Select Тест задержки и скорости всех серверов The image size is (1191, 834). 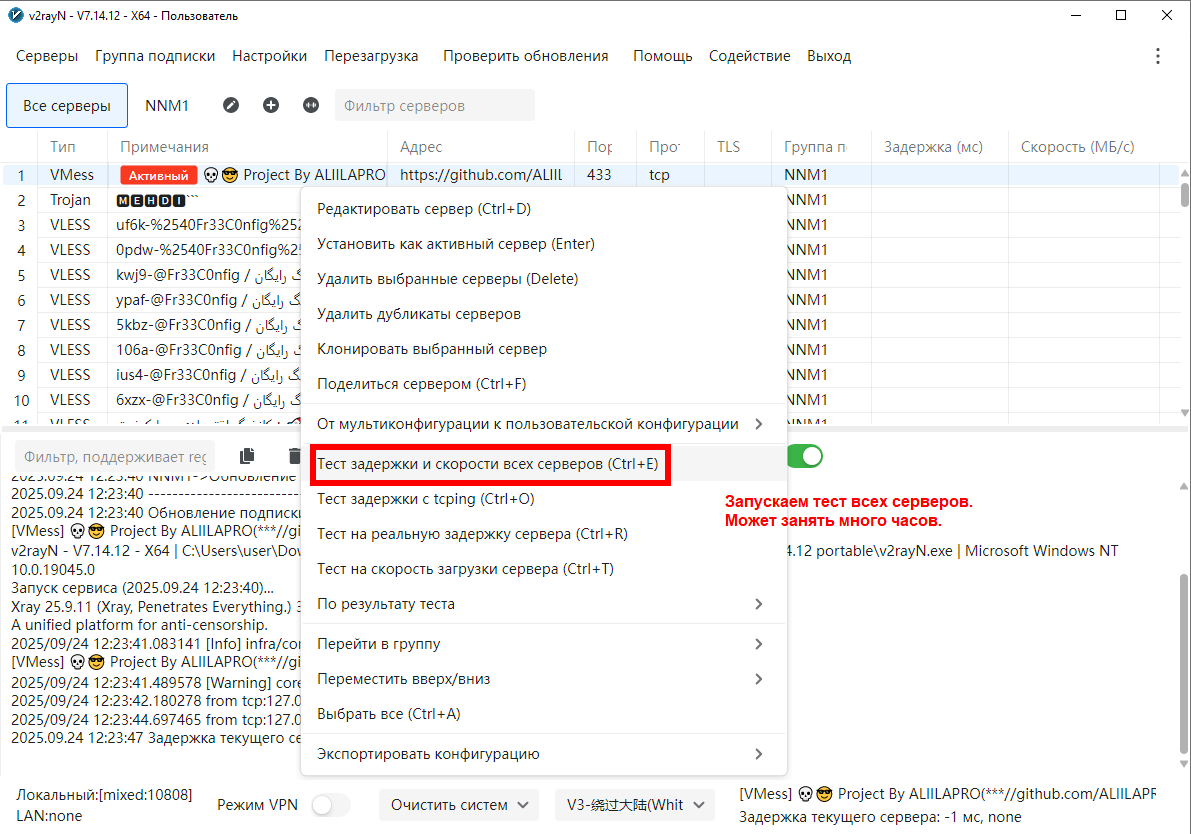tap(488, 464)
